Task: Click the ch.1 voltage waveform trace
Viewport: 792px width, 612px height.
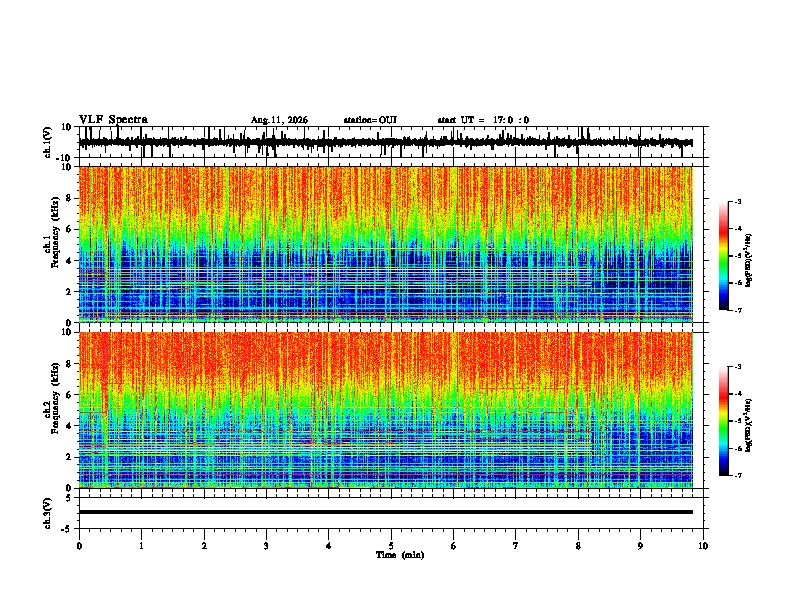Action: (x=385, y=142)
